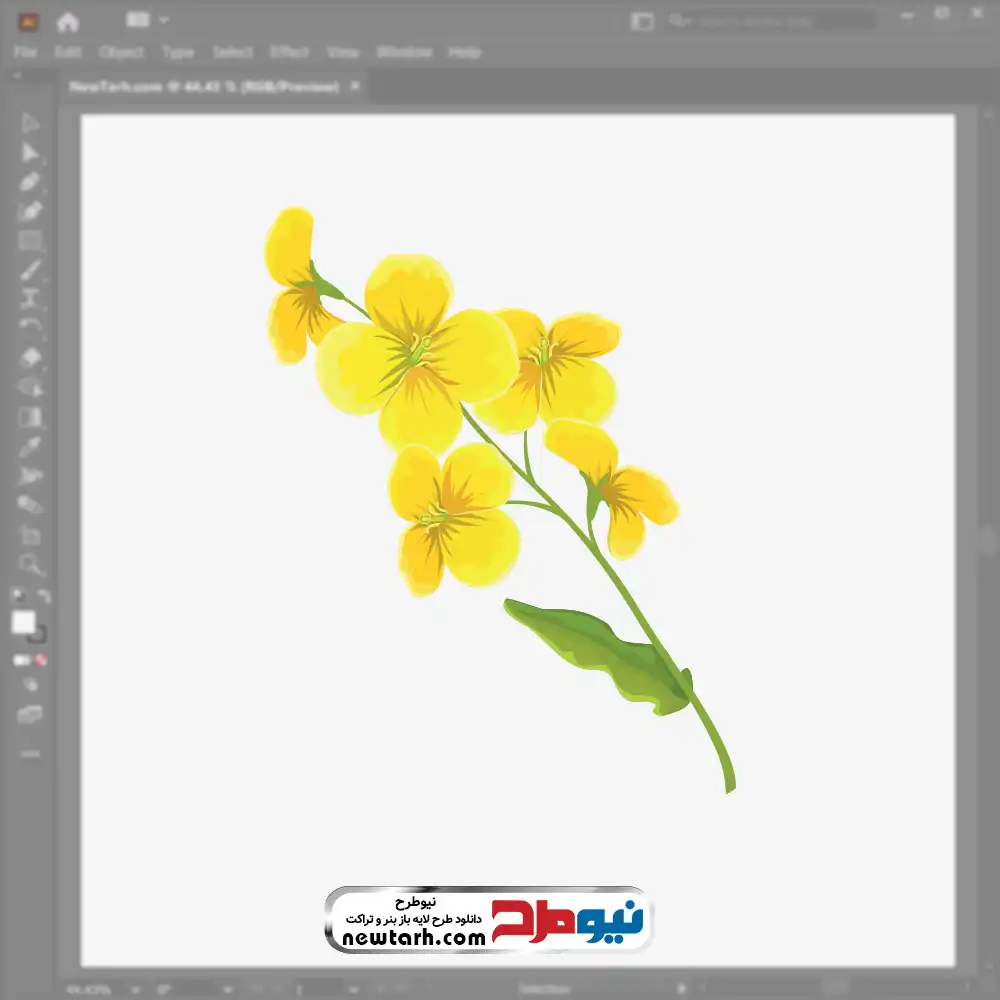This screenshot has width=1000, height=1000.
Task: Select the Eraser tool
Action: (x=30, y=357)
